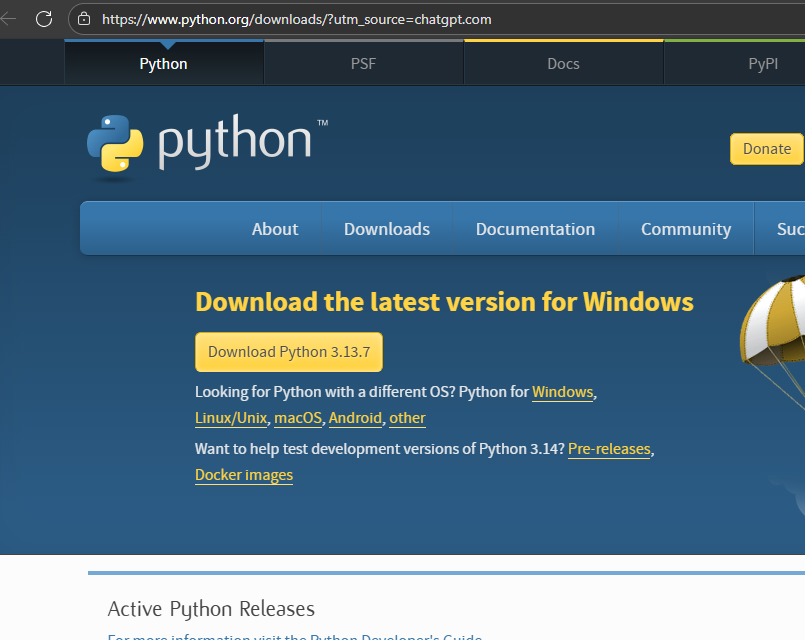Open the Python top tab
This screenshot has width=805, height=640.
tap(163, 64)
